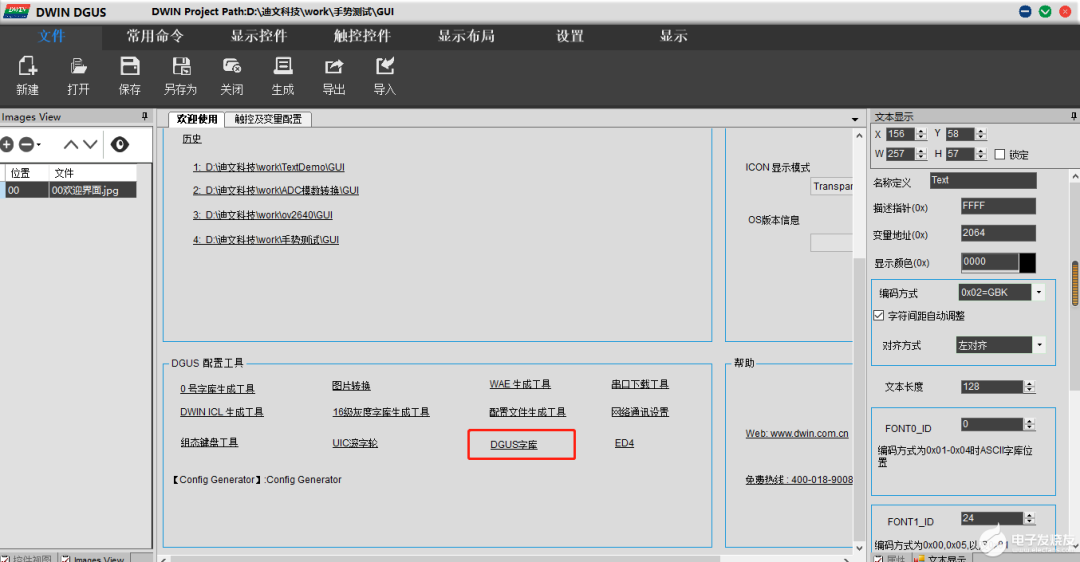1080x562 pixels.
Task: Open the 显示 menu tab
Action: [674, 36]
